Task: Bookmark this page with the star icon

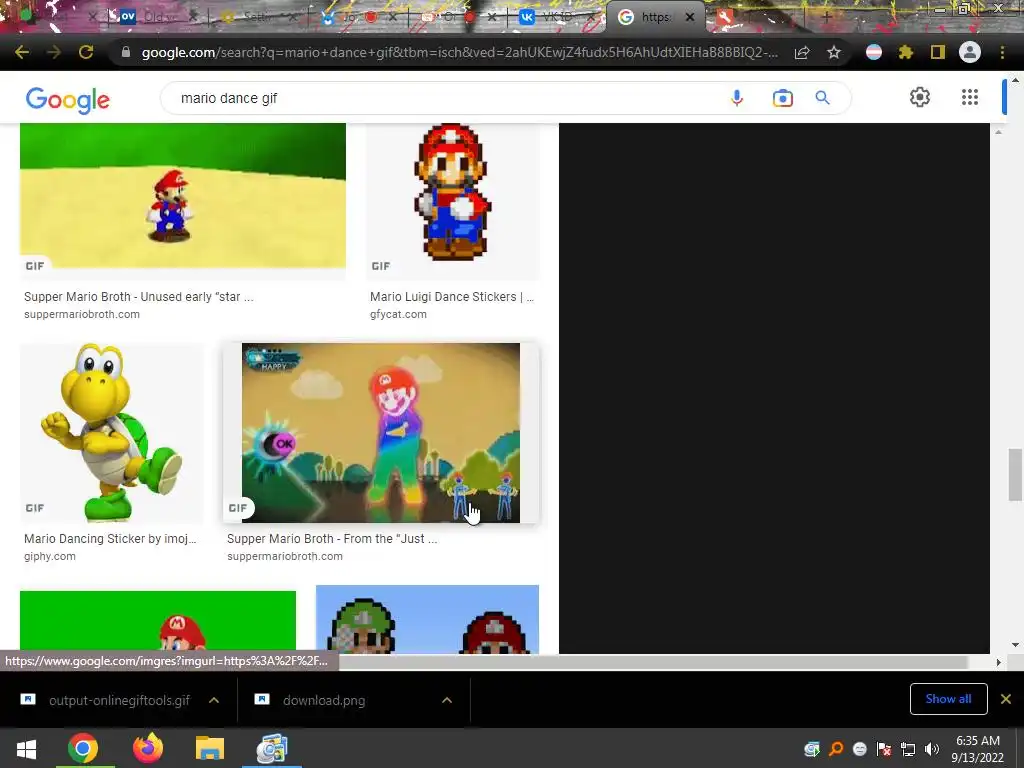Action: coord(834,52)
